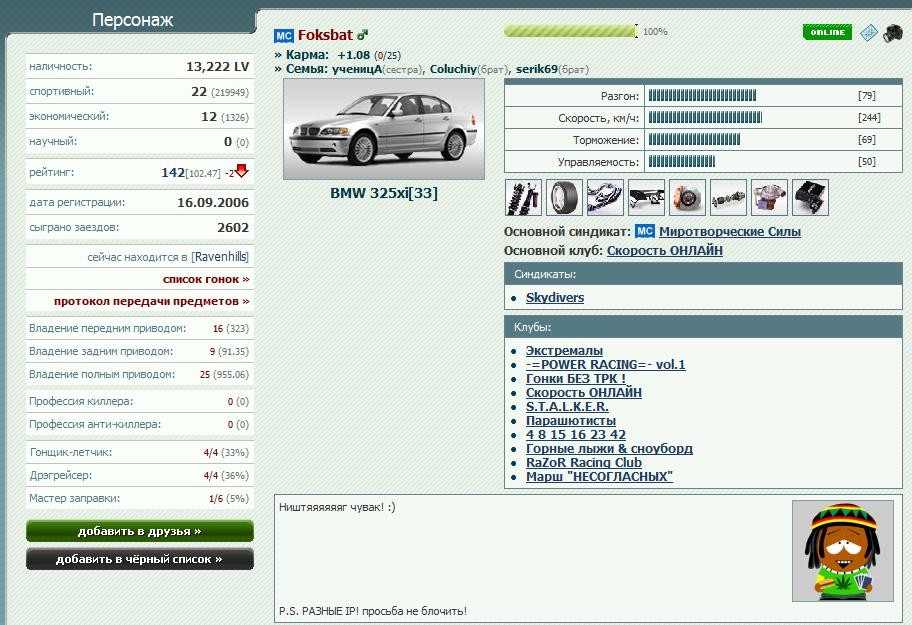
Task: Click the 'BMW 325xi[33]' car title
Action: [384, 193]
